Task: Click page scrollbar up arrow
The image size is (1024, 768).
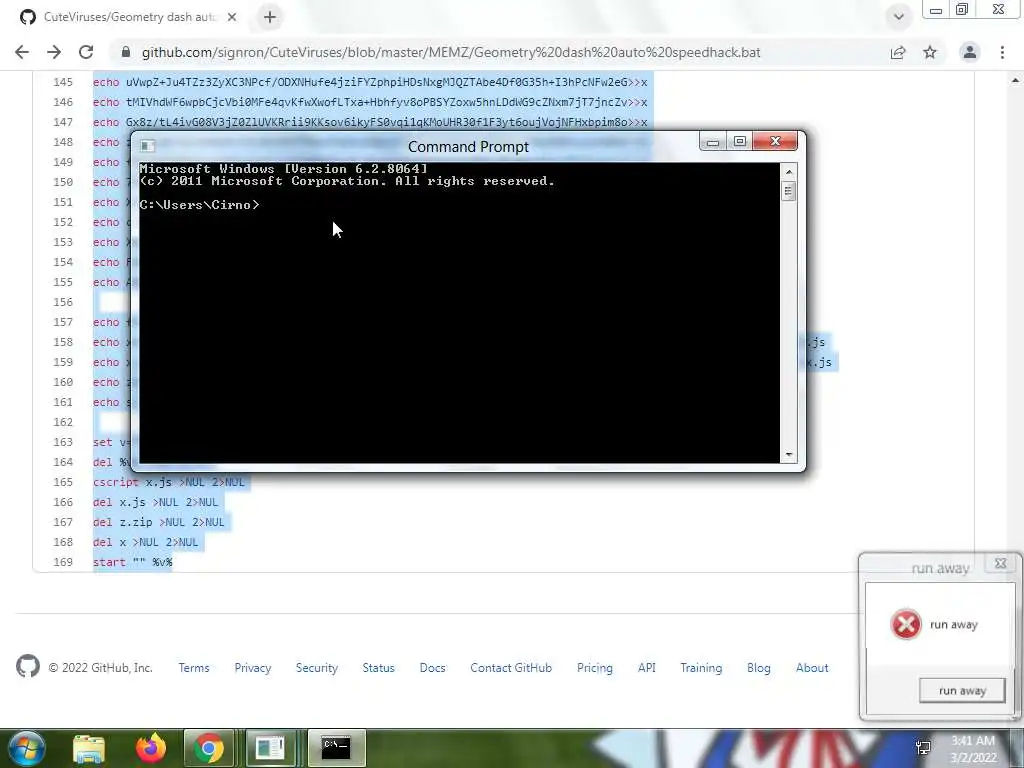Action: point(1016,80)
